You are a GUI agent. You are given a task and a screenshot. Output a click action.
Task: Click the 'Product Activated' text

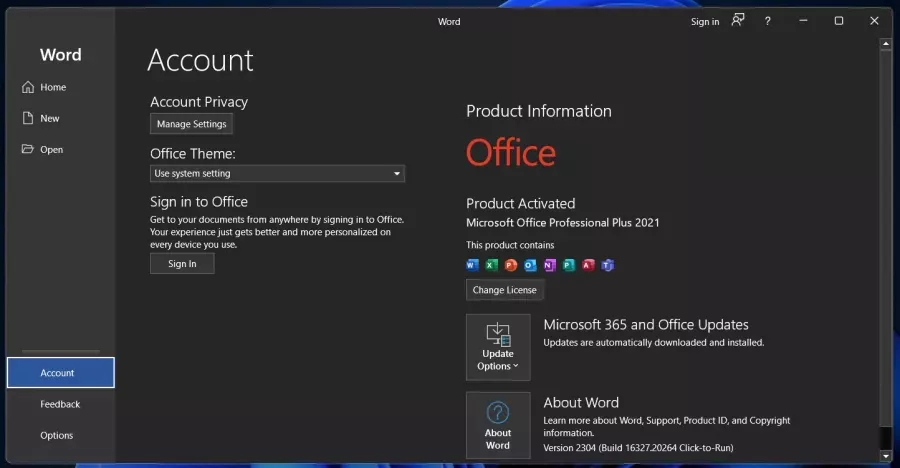point(520,203)
